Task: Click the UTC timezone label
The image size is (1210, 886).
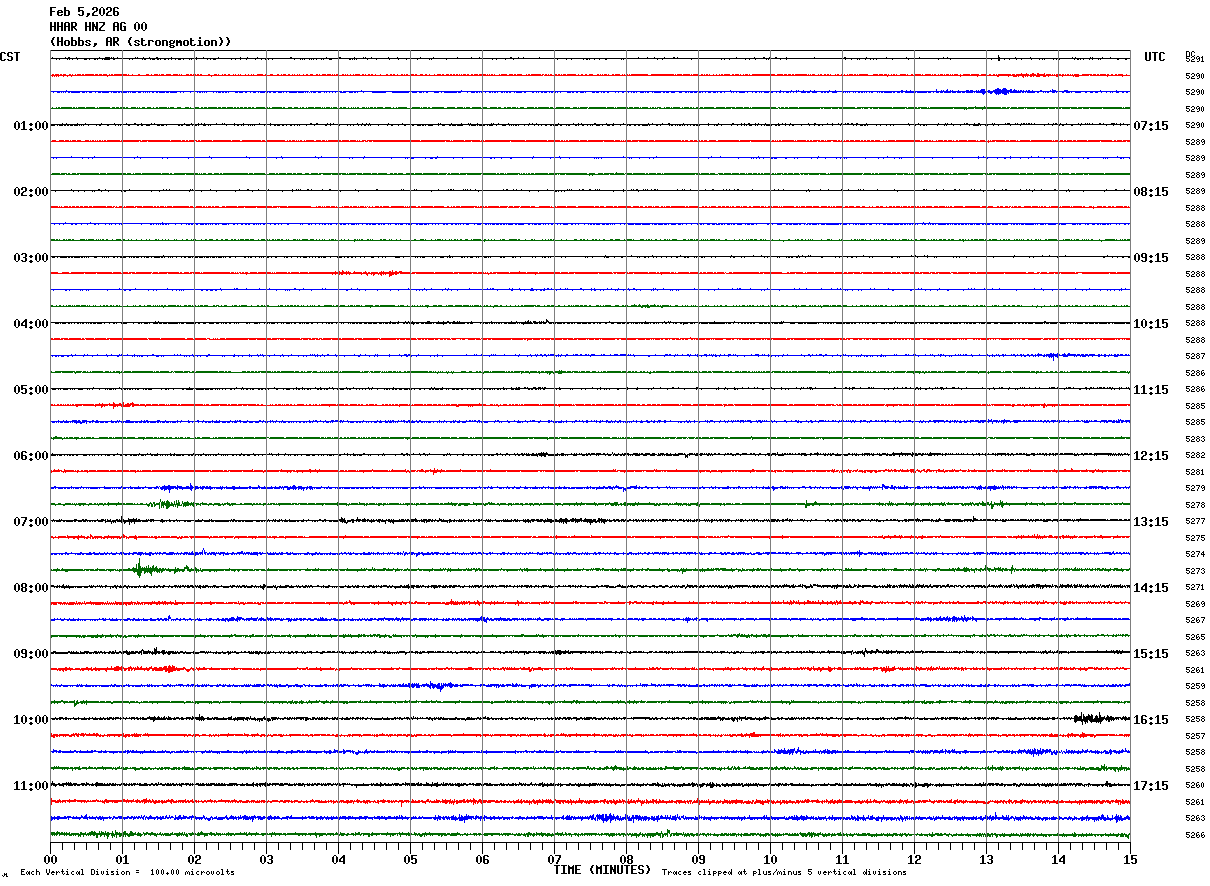Action: pyautogui.click(x=1154, y=57)
